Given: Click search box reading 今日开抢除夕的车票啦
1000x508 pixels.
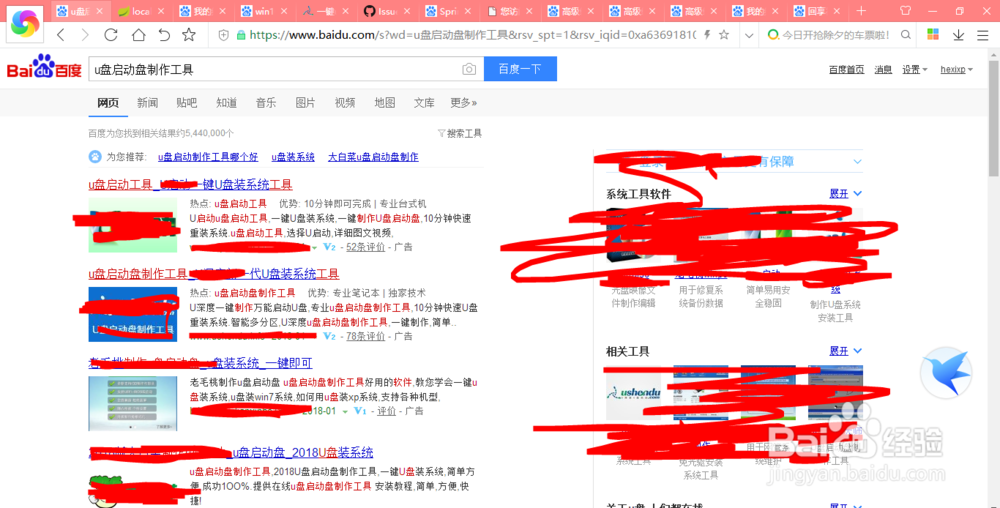Looking at the screenshot, I should (836, 36).
